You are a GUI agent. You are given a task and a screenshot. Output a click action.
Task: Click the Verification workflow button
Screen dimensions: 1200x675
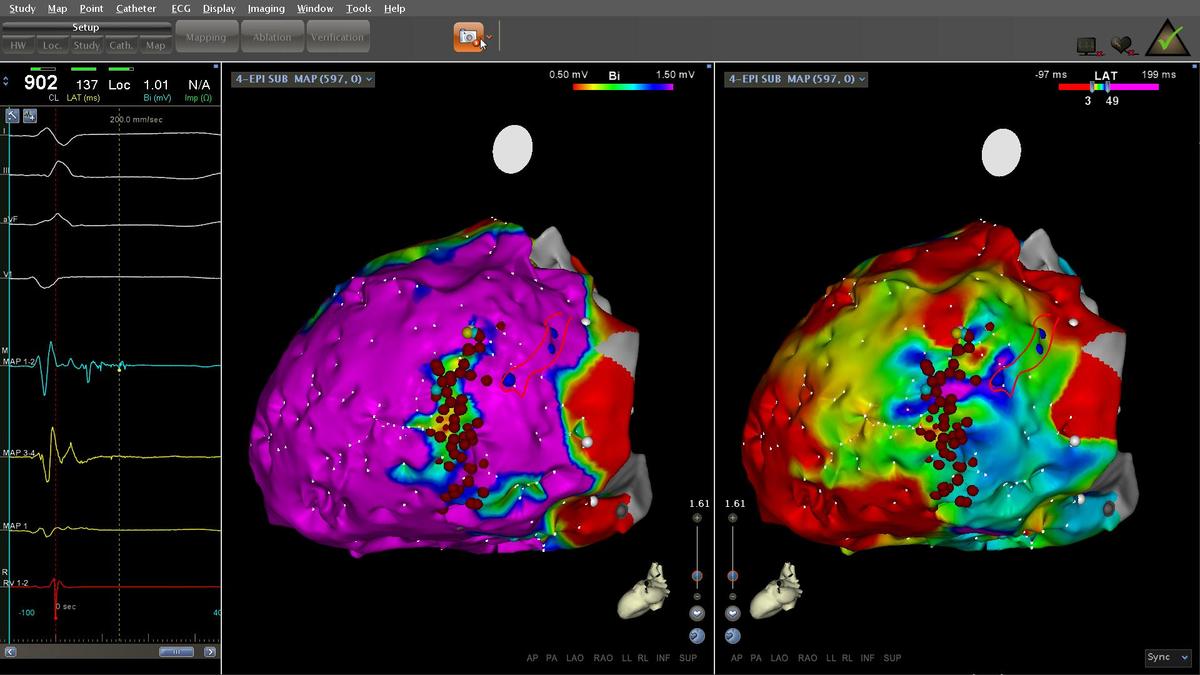[x=337, y=37]
